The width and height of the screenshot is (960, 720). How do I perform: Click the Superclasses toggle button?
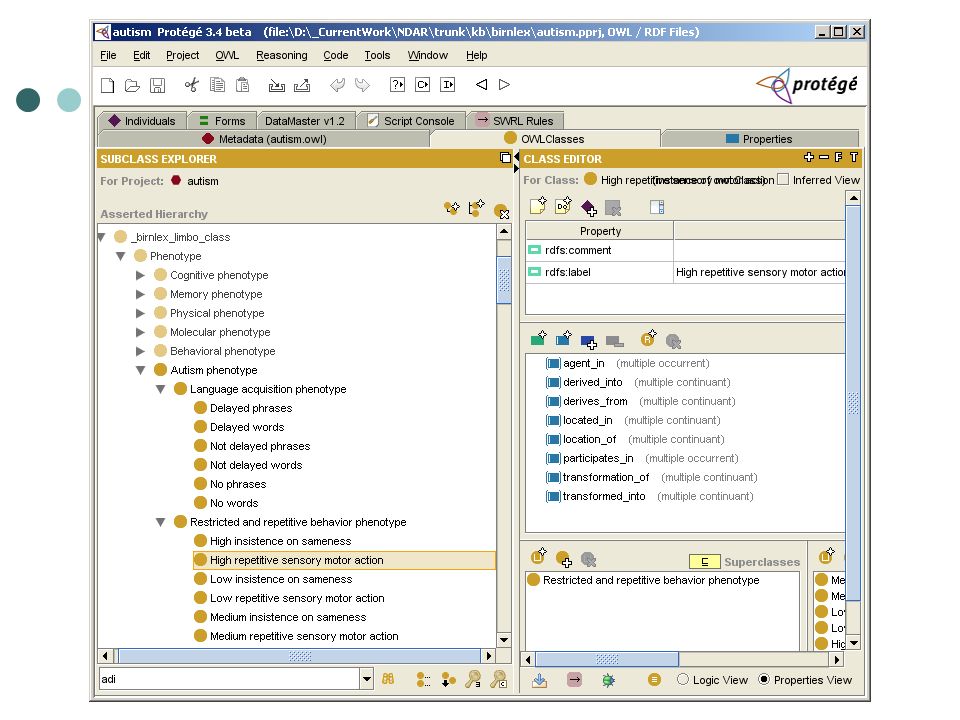pos(704,561)
